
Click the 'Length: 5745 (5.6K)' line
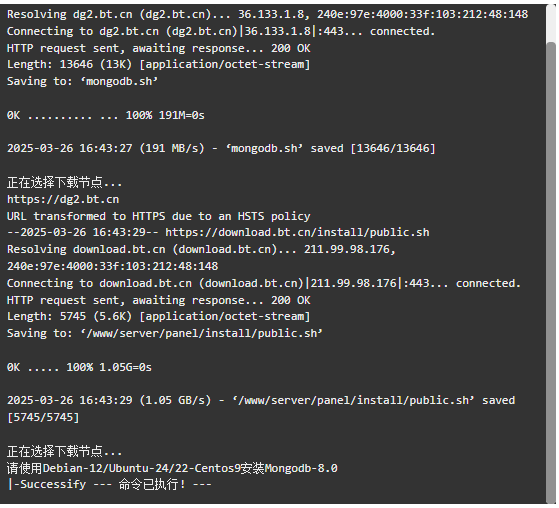(159, 317)
